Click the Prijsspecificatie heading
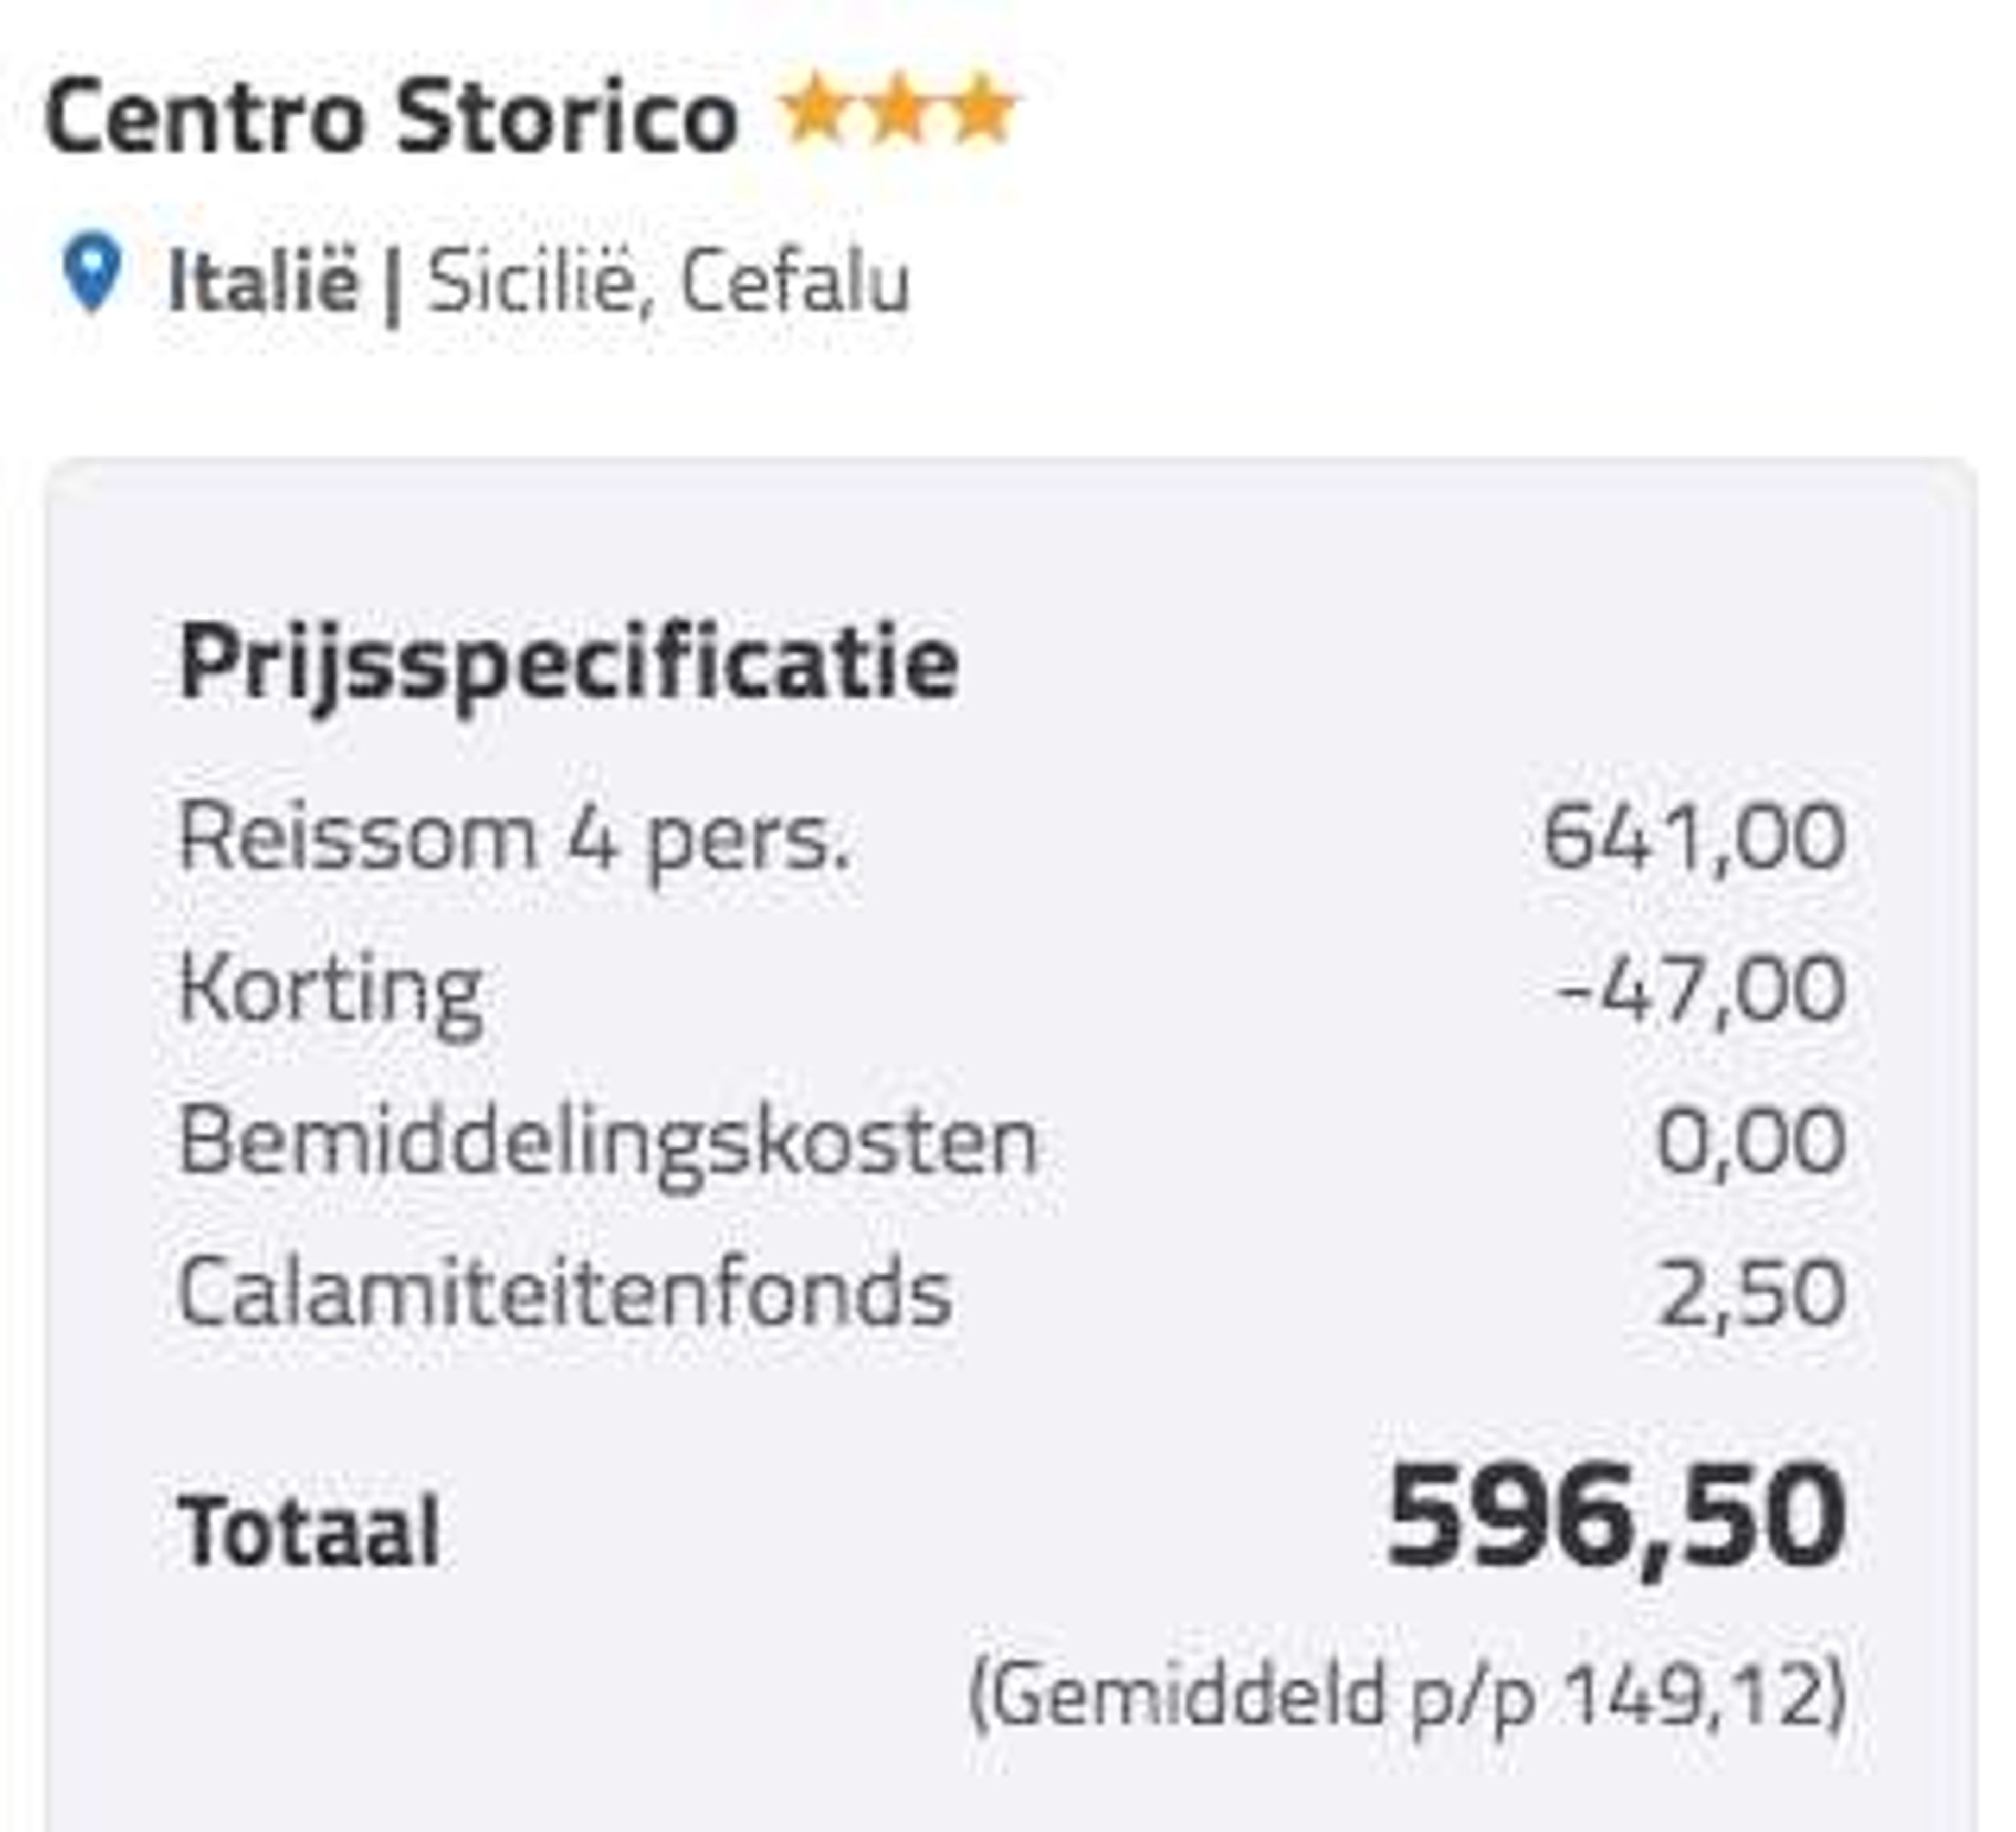 (569, 664)
